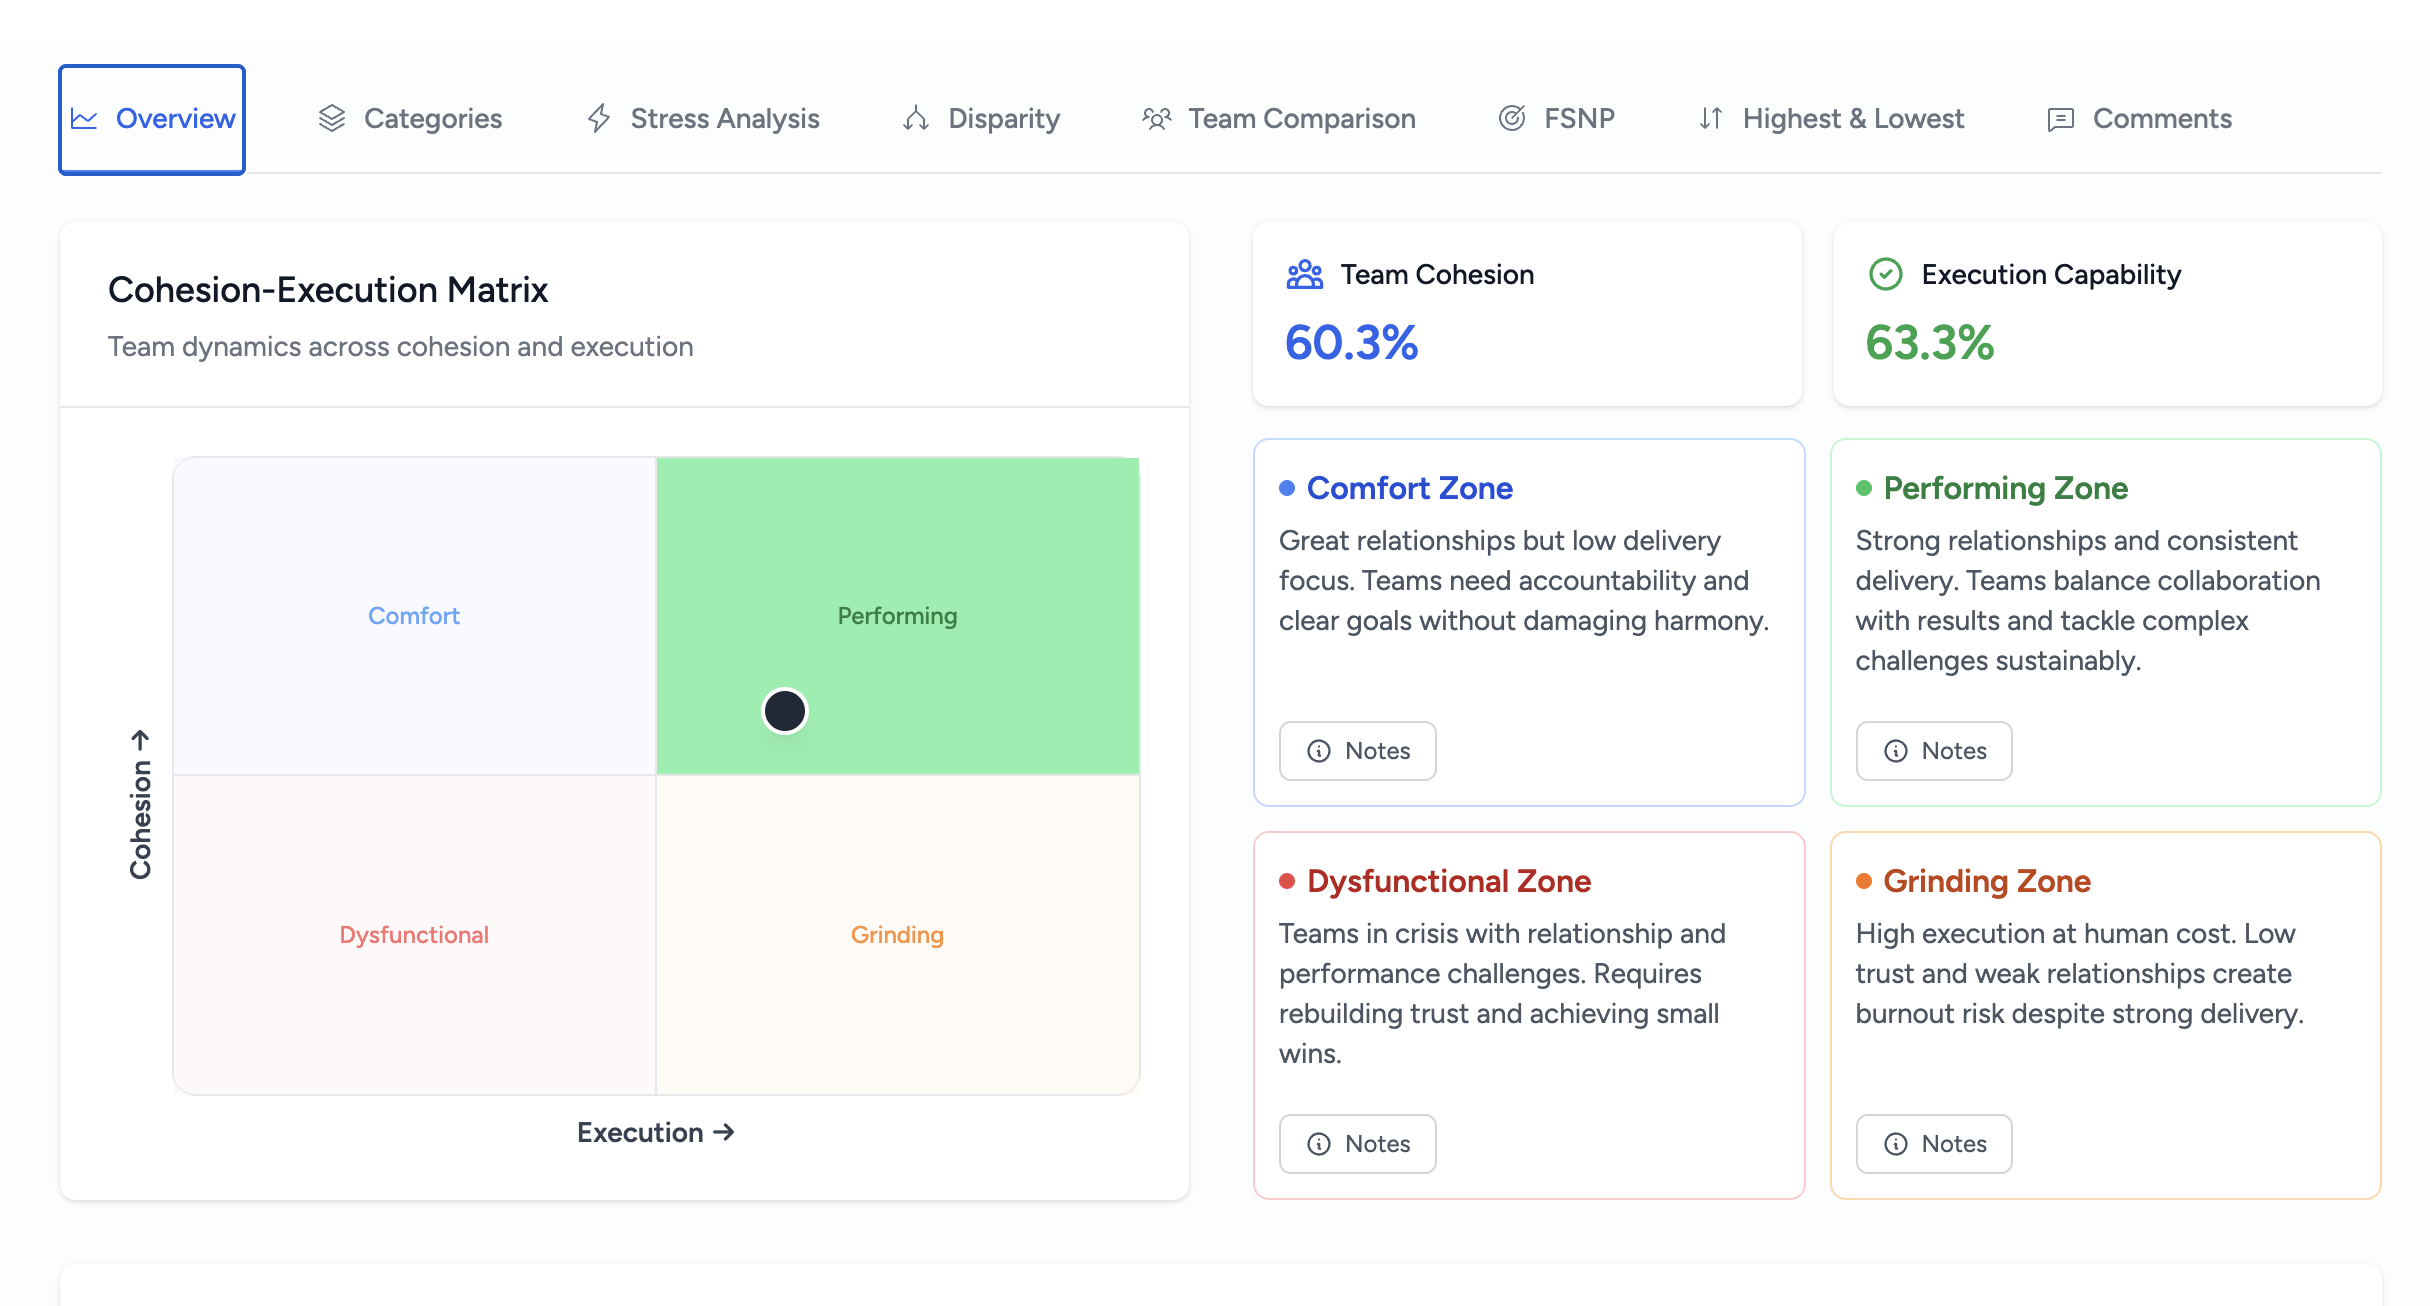Viewport: 2430px width, 1306px height.
Task: Click the Execution Capability checkmark icon
Action: [x=1886, y=275]
